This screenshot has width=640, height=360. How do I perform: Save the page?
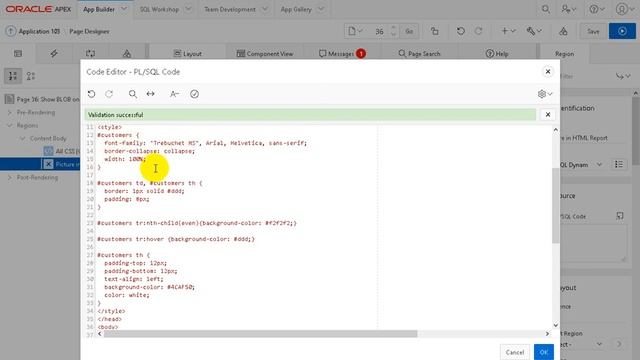tap(593, 31)
